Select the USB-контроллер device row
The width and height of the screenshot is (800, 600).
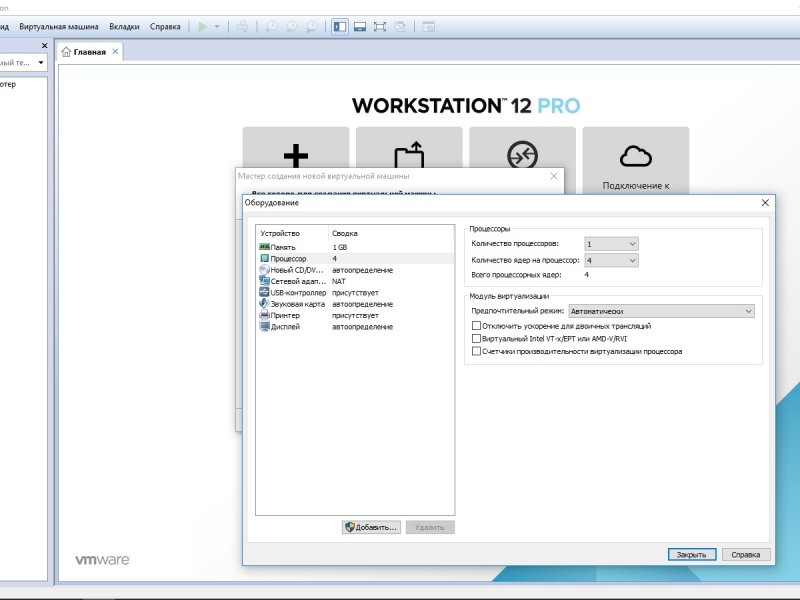356,293
